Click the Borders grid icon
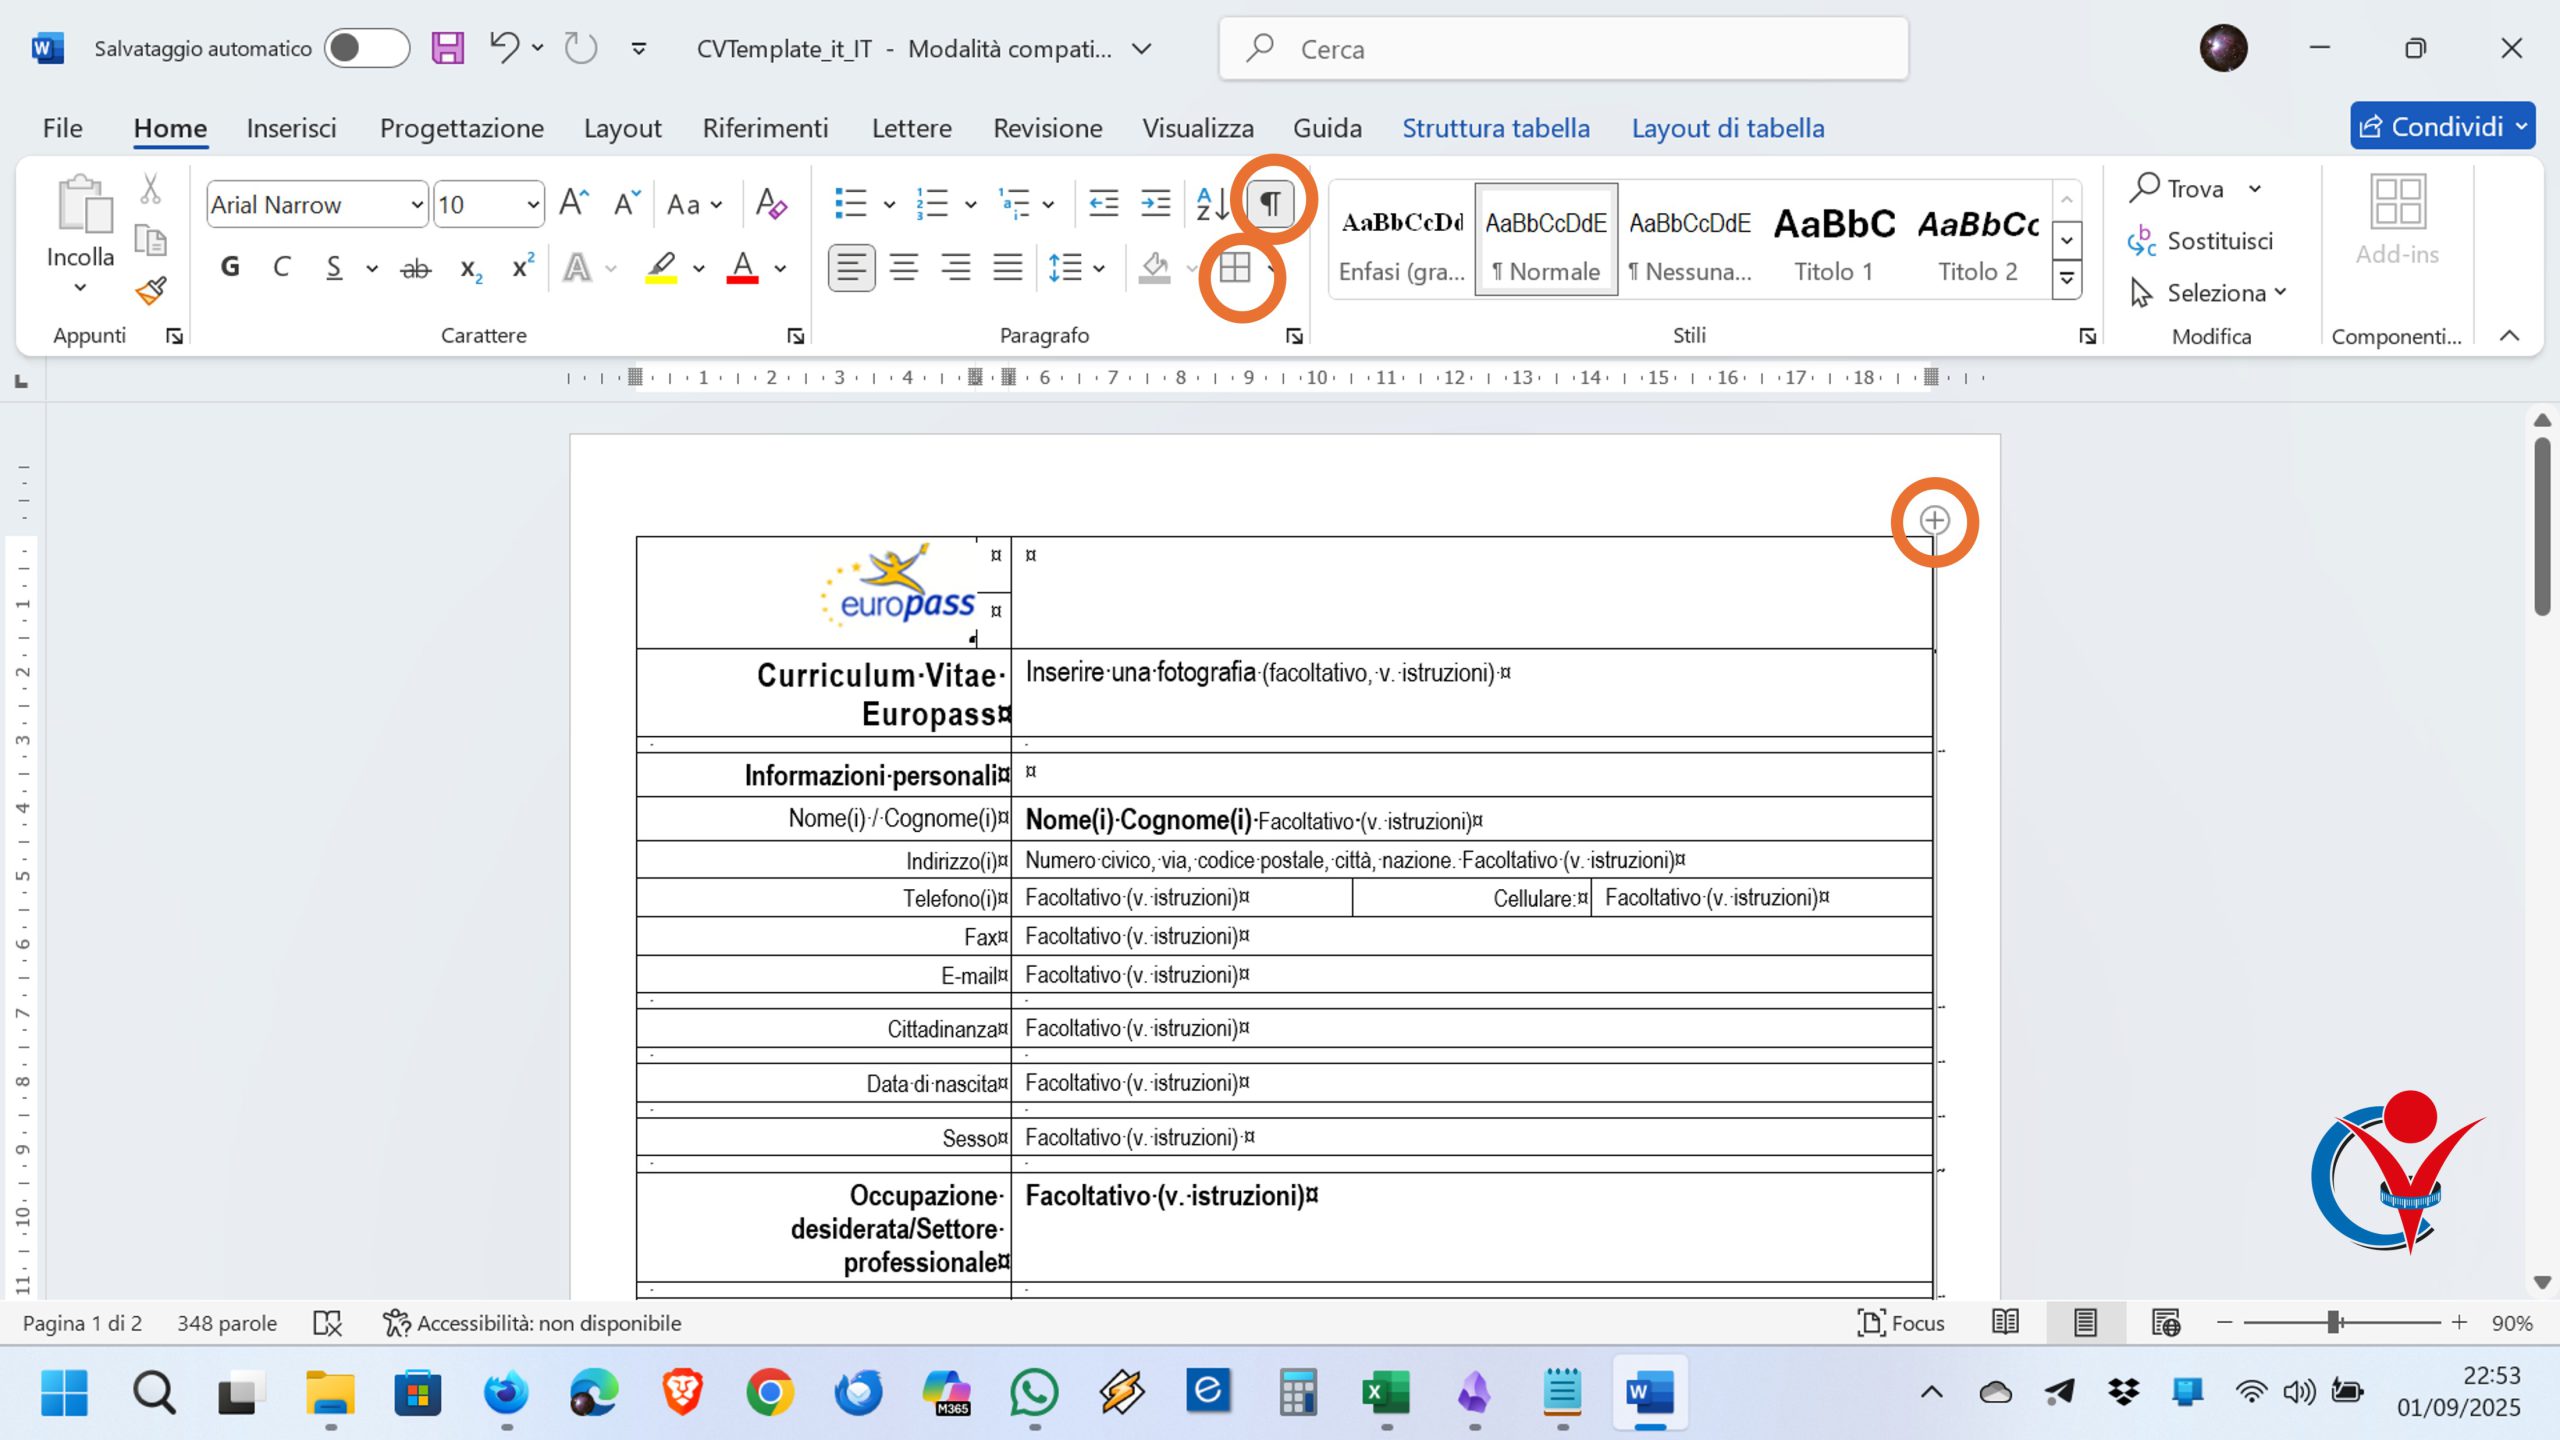Screen dimensions: 2560x1440 (x=1235, y=268)
